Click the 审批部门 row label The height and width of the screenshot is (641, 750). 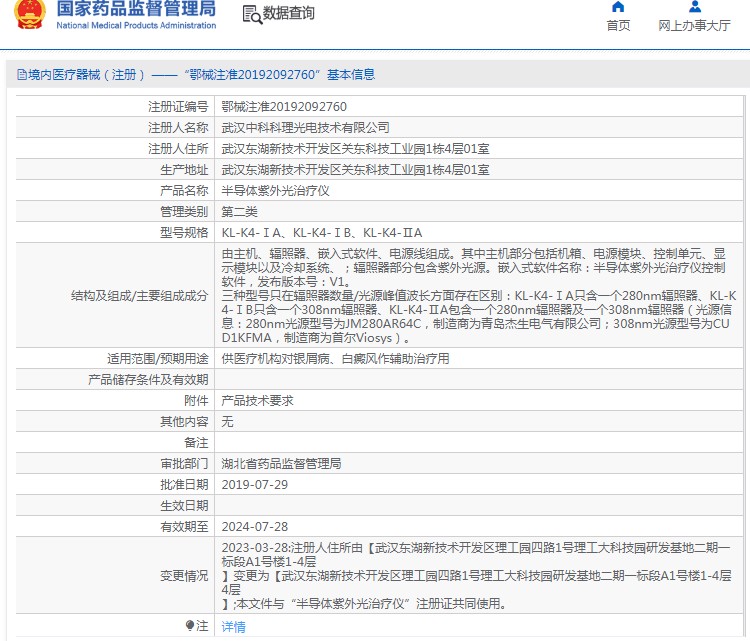pyautogui.click(x=184, y=464)
